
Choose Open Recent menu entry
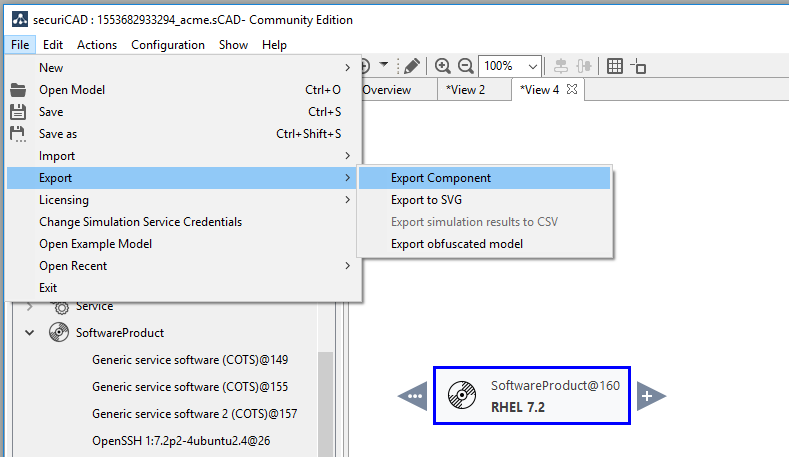click(183, 266)
